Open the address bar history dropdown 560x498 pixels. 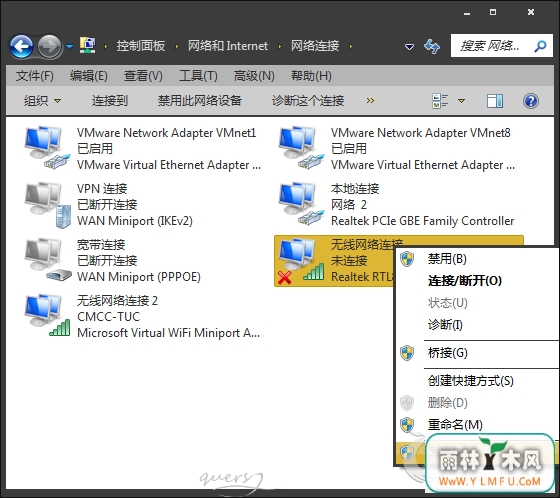[409, 46]
